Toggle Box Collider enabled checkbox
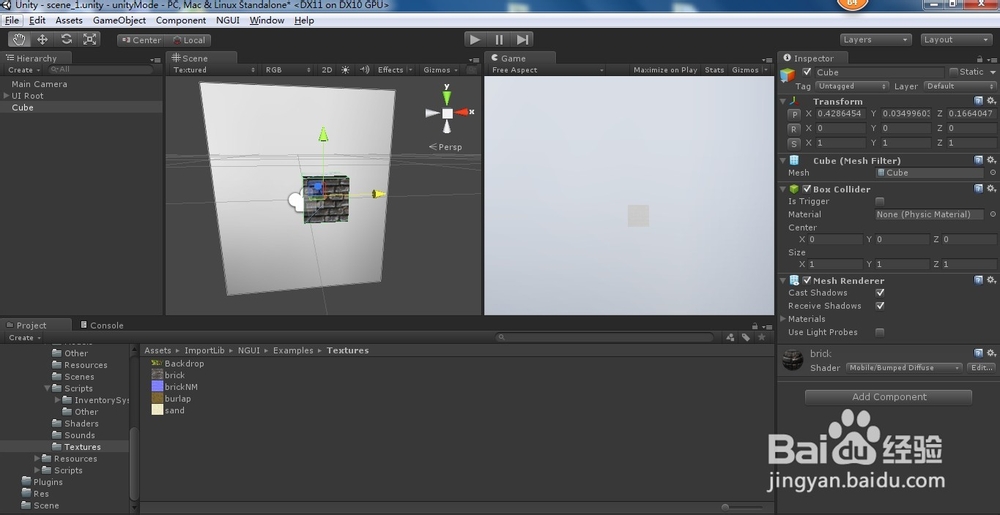 point(807,189)
